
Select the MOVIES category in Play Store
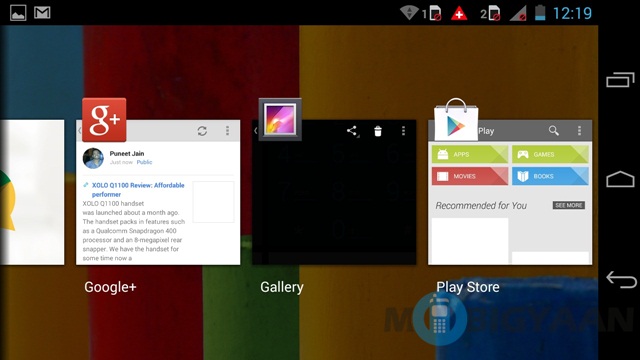tap(470, 176)
